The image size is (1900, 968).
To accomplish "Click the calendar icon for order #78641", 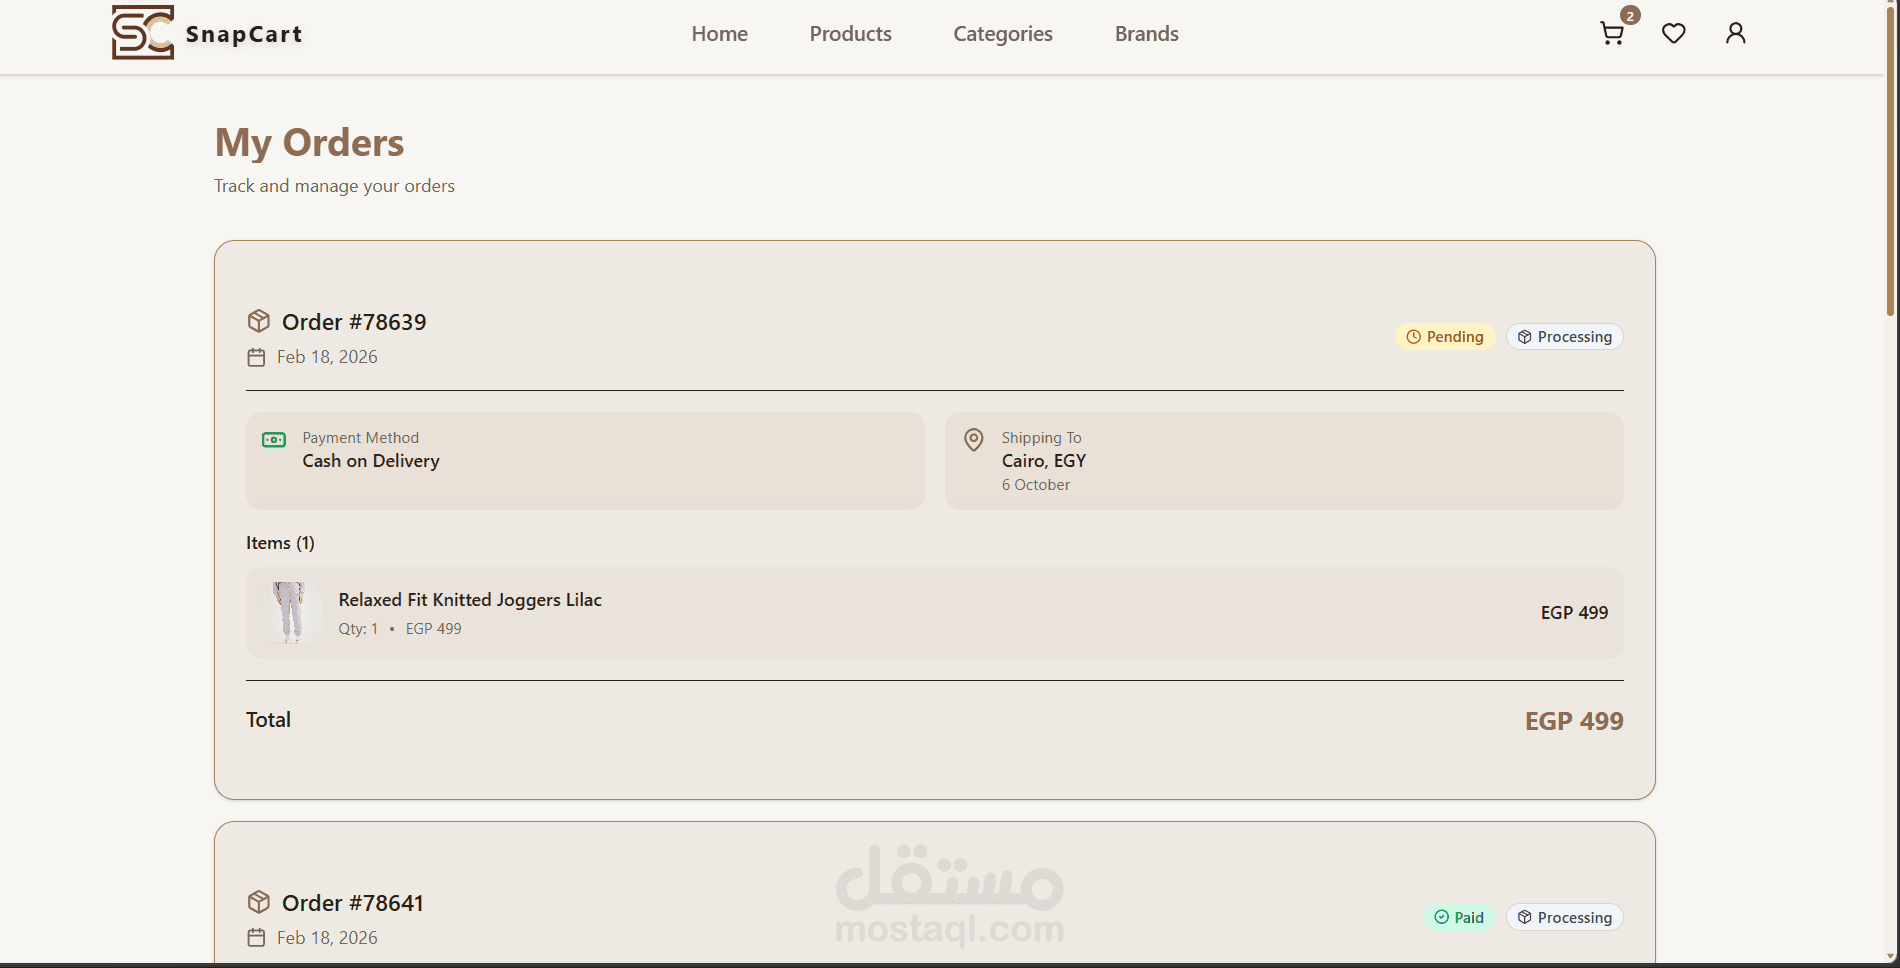I will 256,938.
